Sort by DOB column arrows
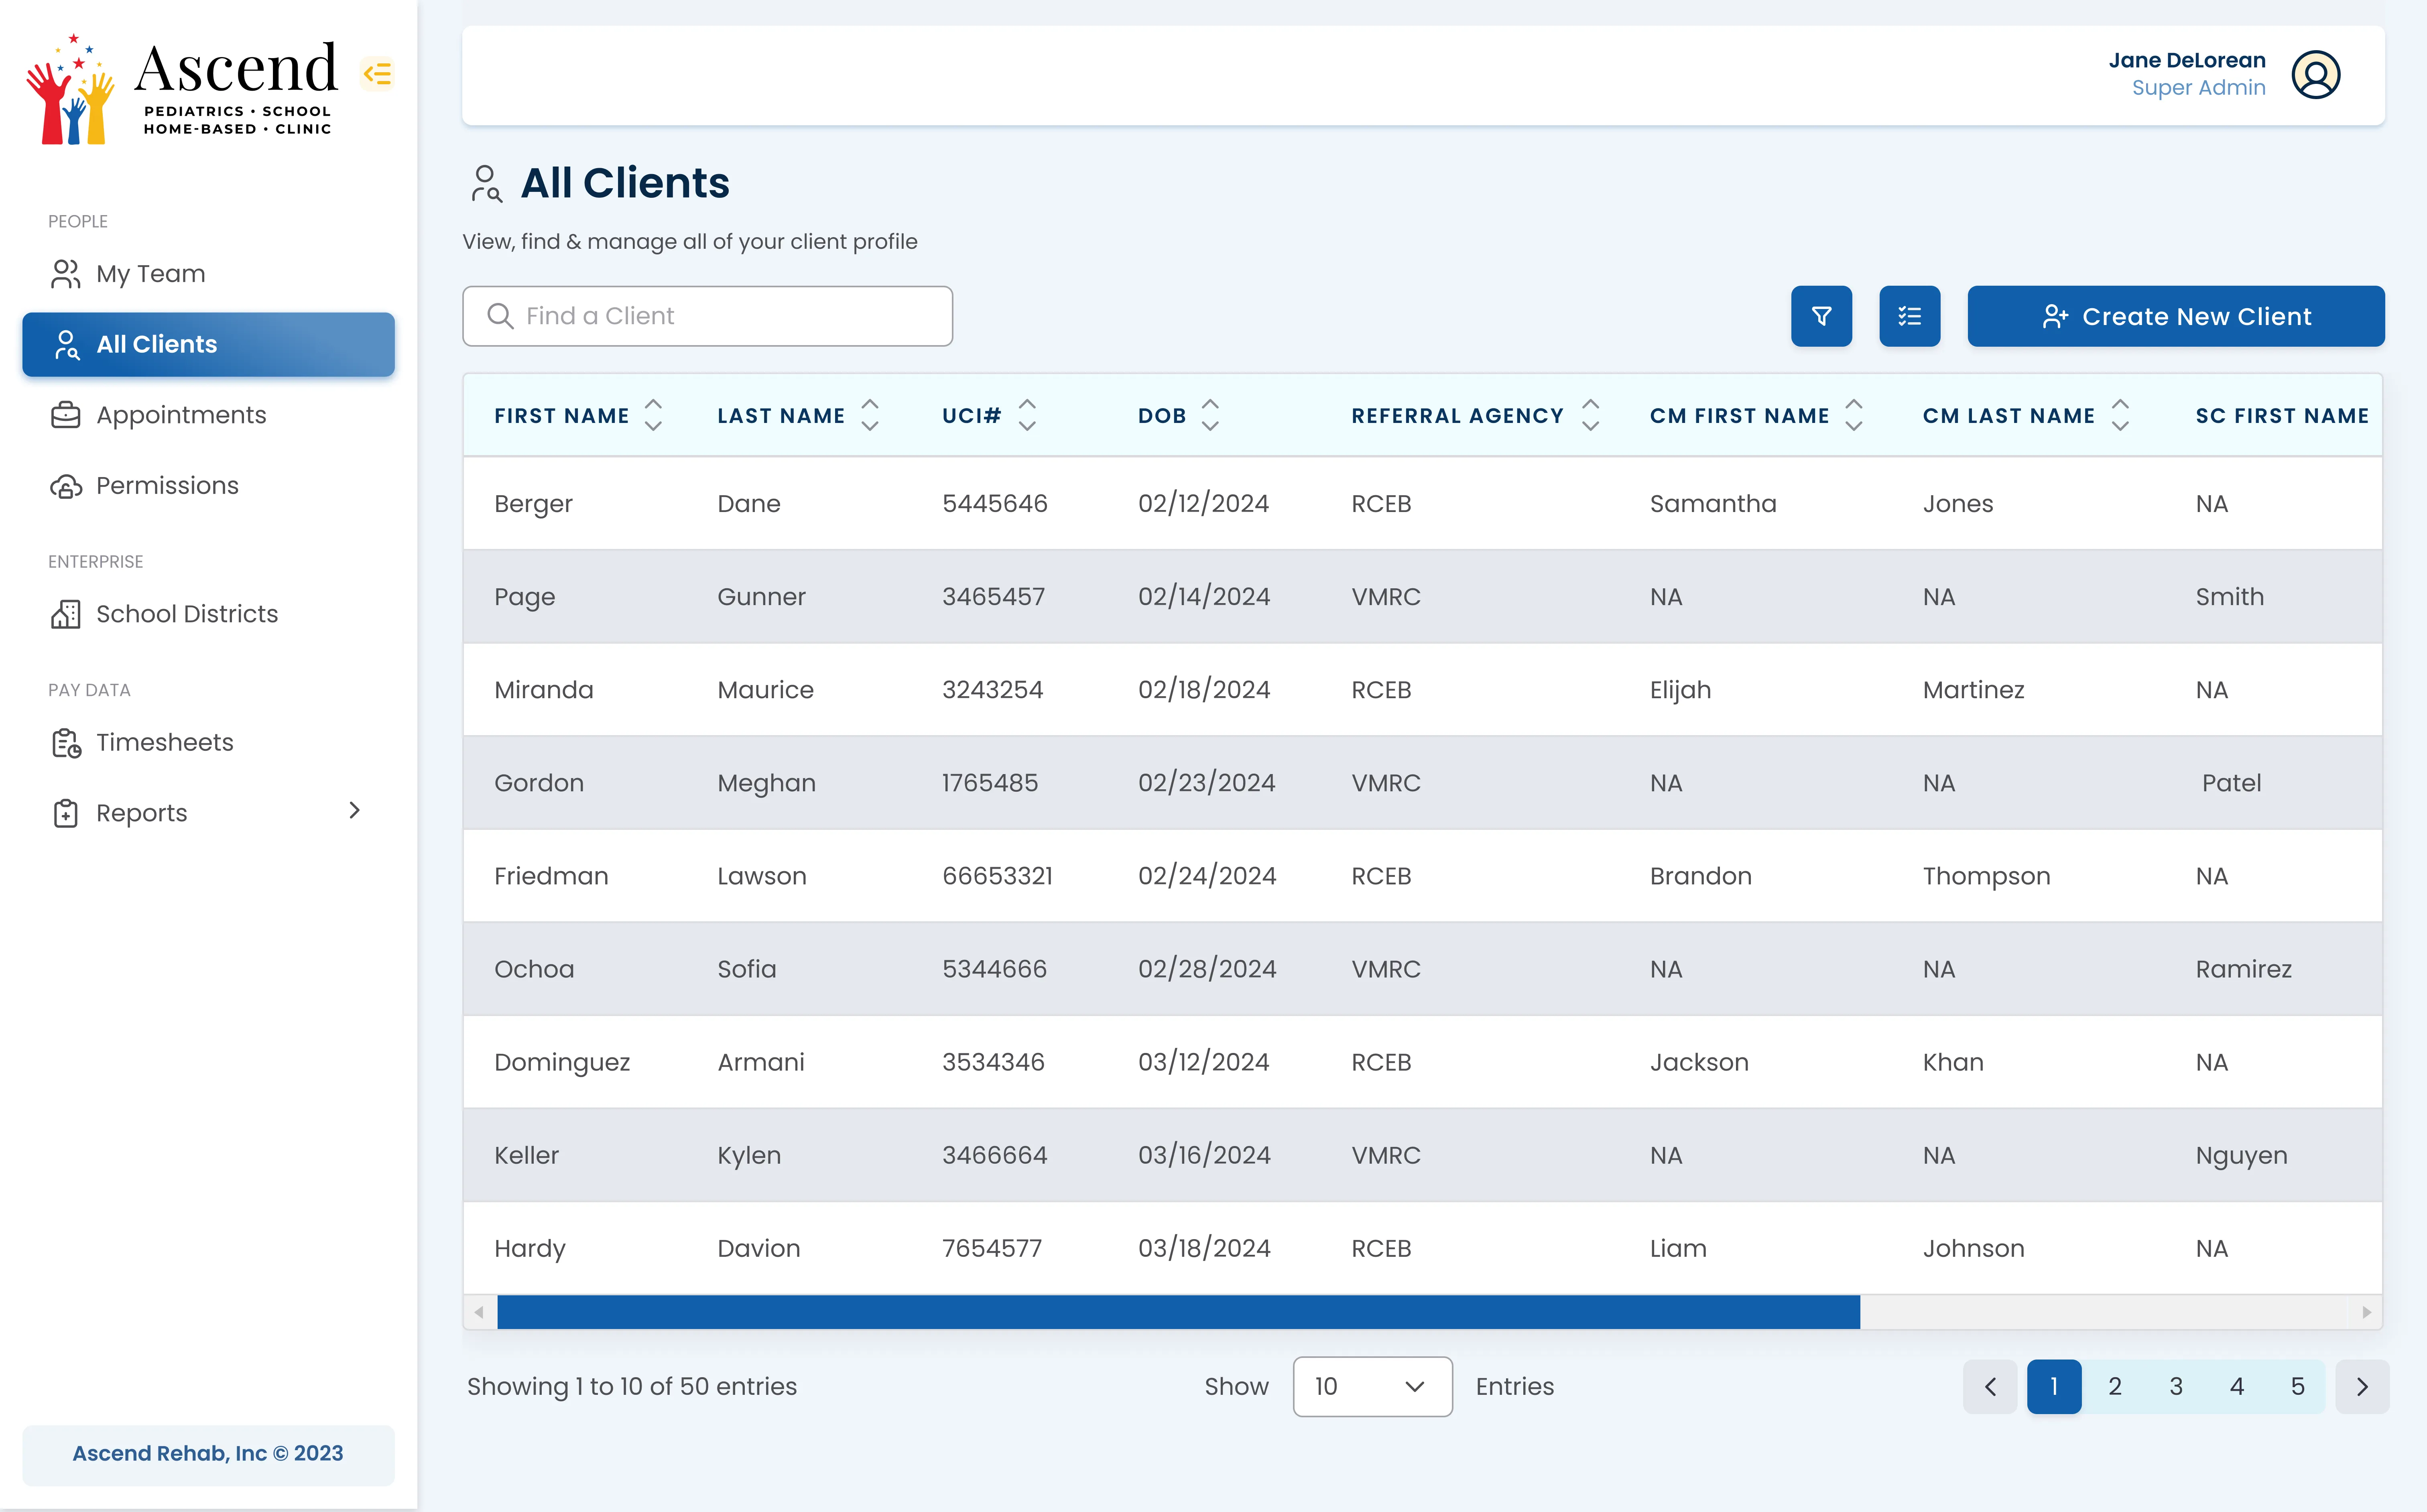Viewport: 2427px width, 1512px height. pos(1210,415)
